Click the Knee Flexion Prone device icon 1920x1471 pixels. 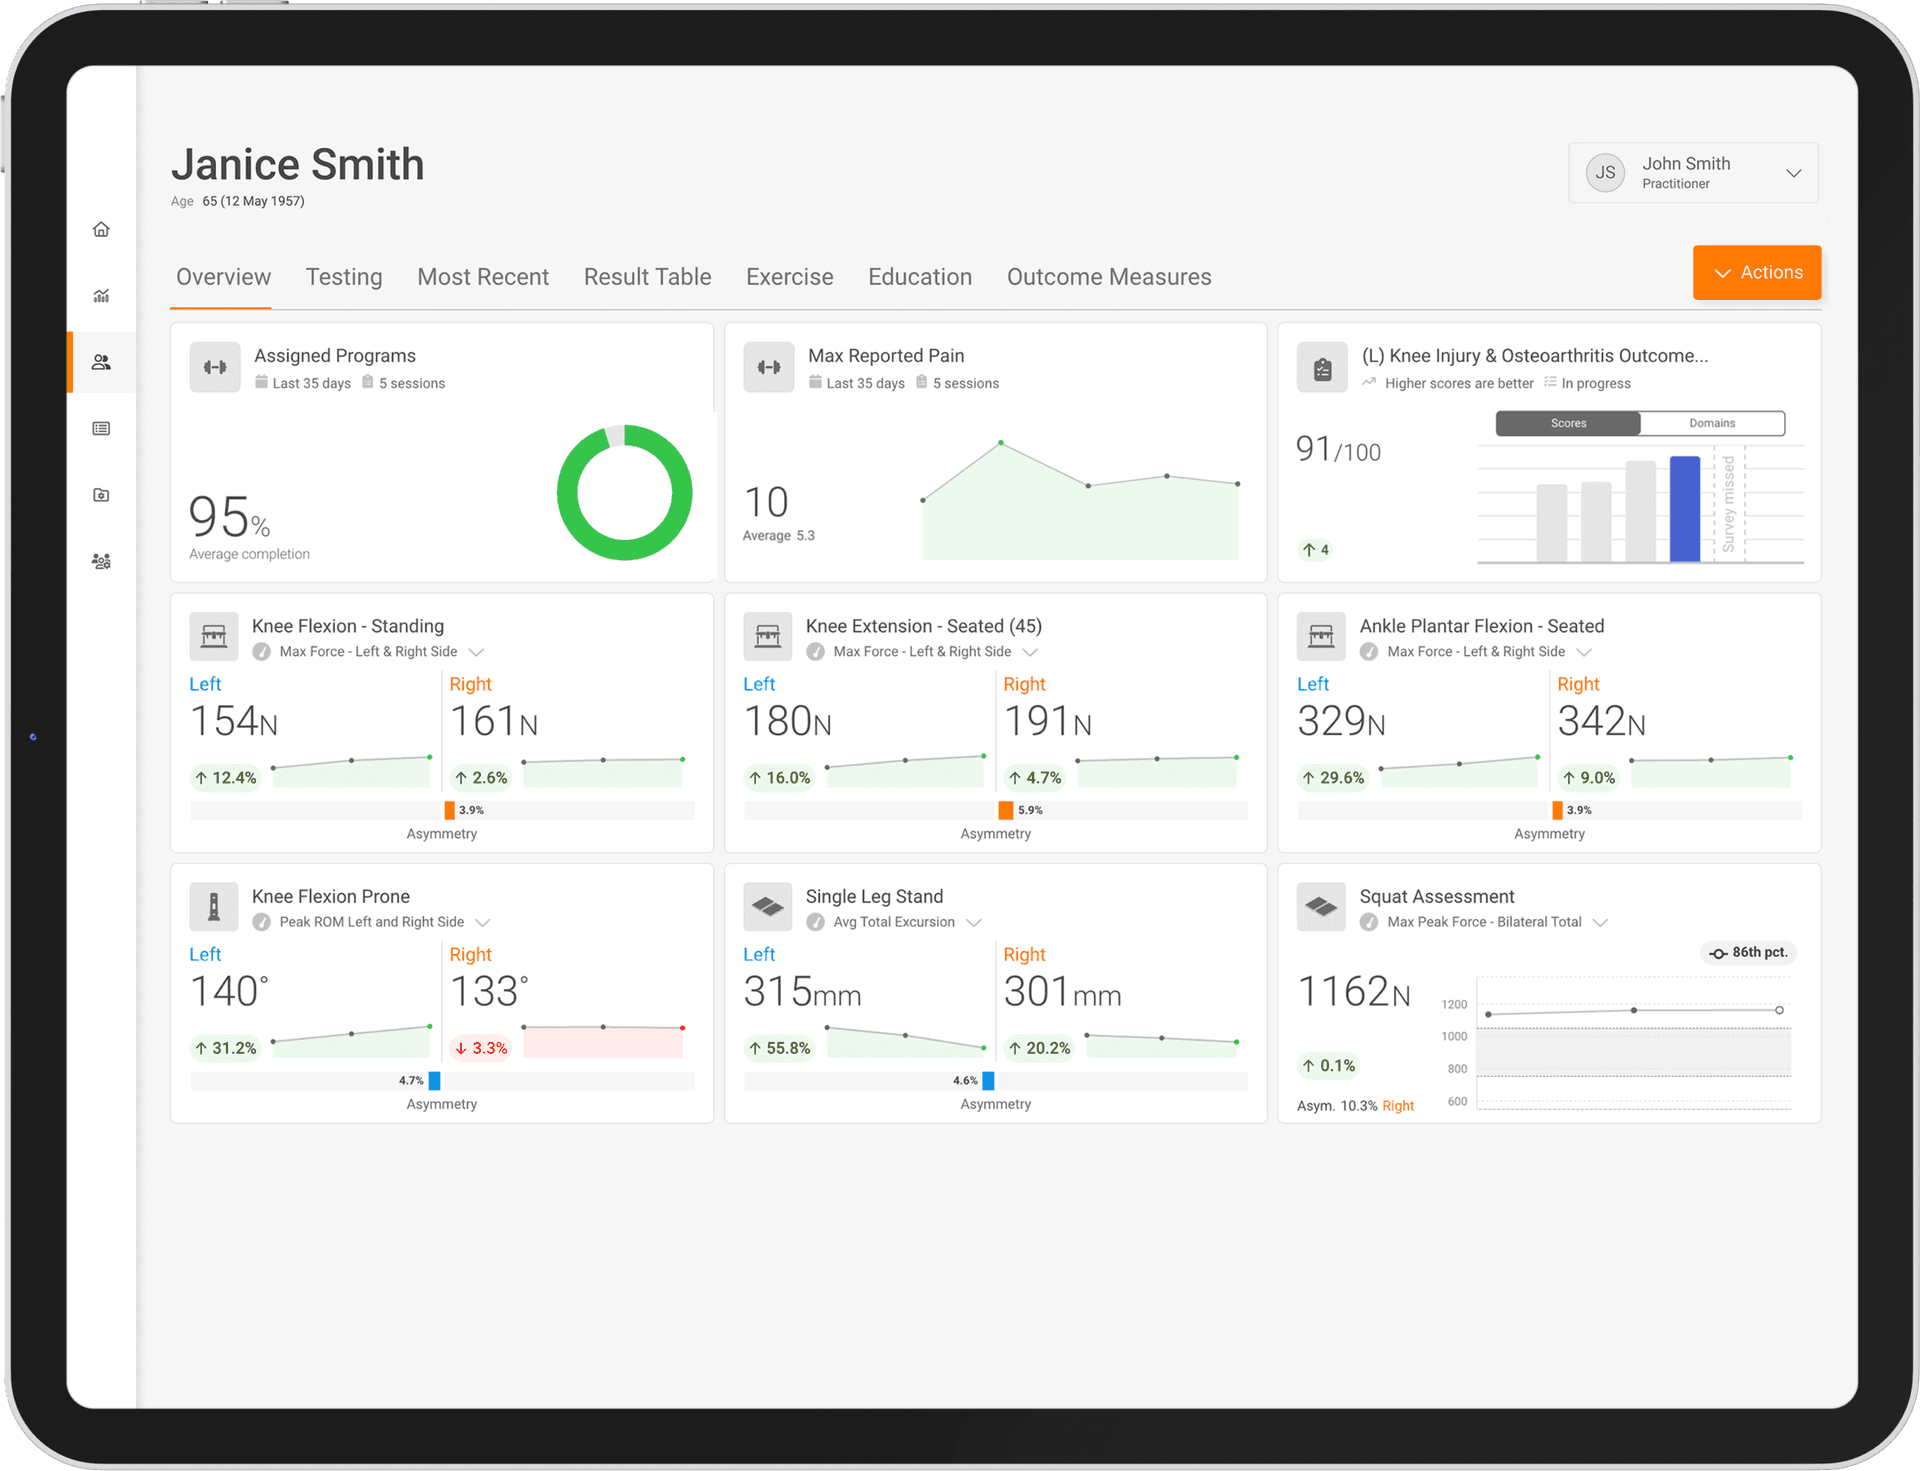pyautogui.click(x=214, y=907)
